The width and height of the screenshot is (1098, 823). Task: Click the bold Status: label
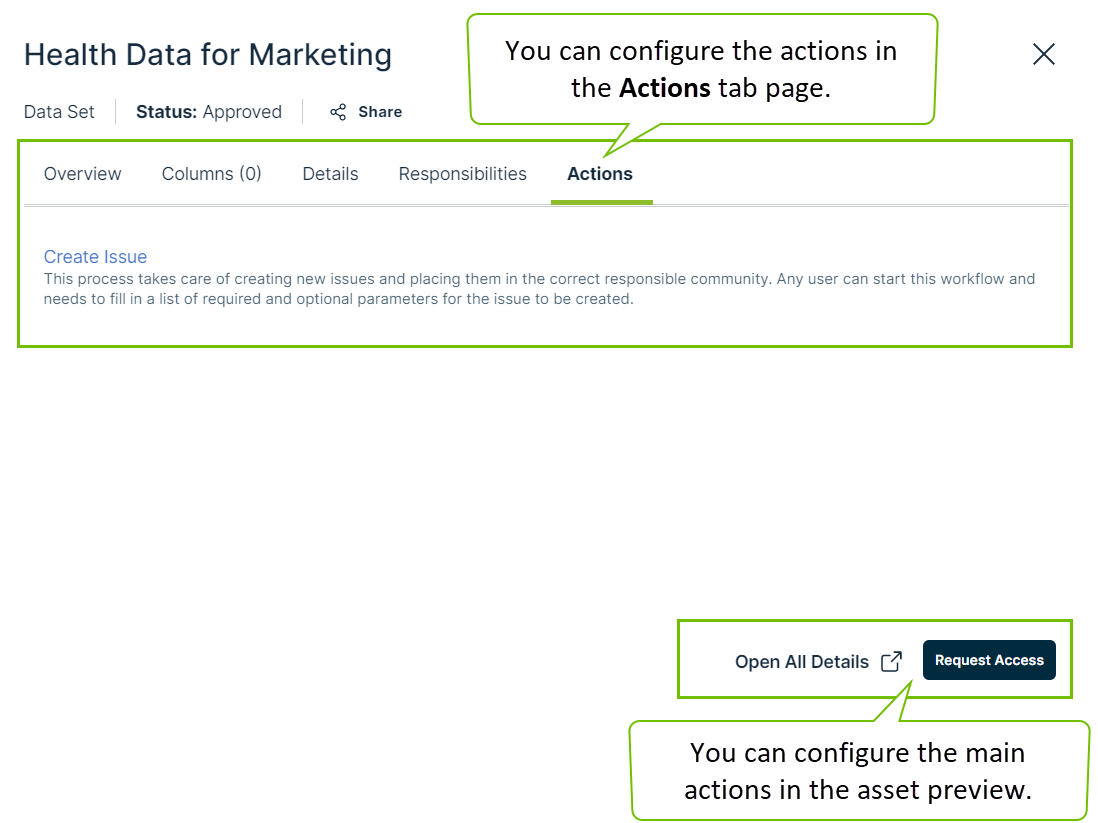click(167, 112)
